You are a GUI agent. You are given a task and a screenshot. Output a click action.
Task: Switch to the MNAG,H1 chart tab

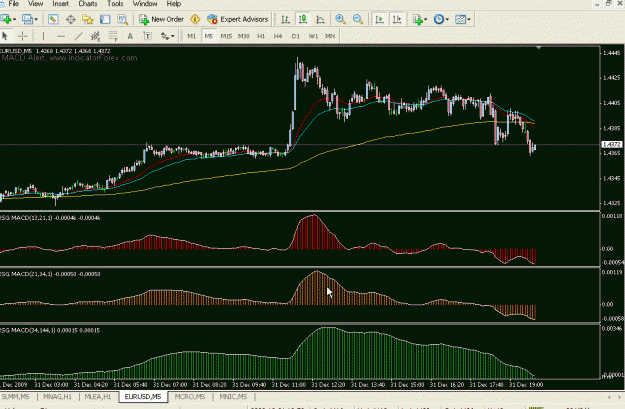click(57, 397)
